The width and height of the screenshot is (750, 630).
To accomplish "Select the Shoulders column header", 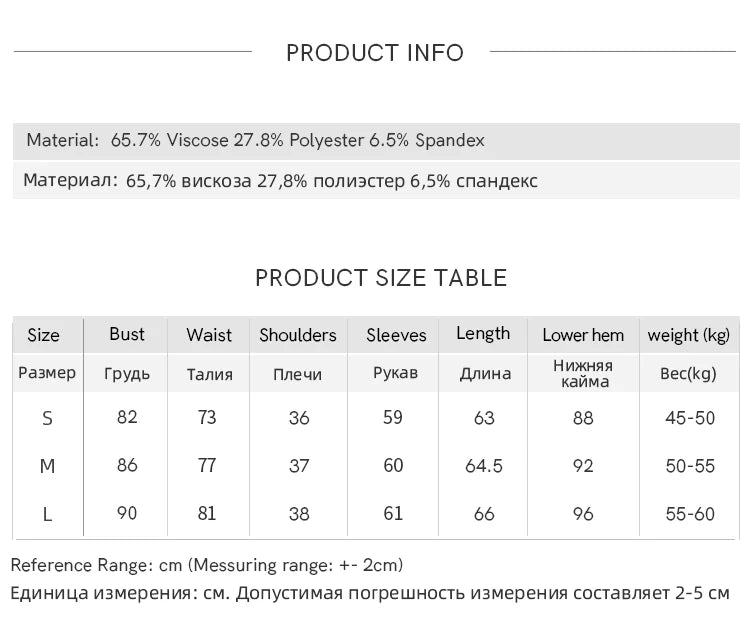I will pos(298,335).
